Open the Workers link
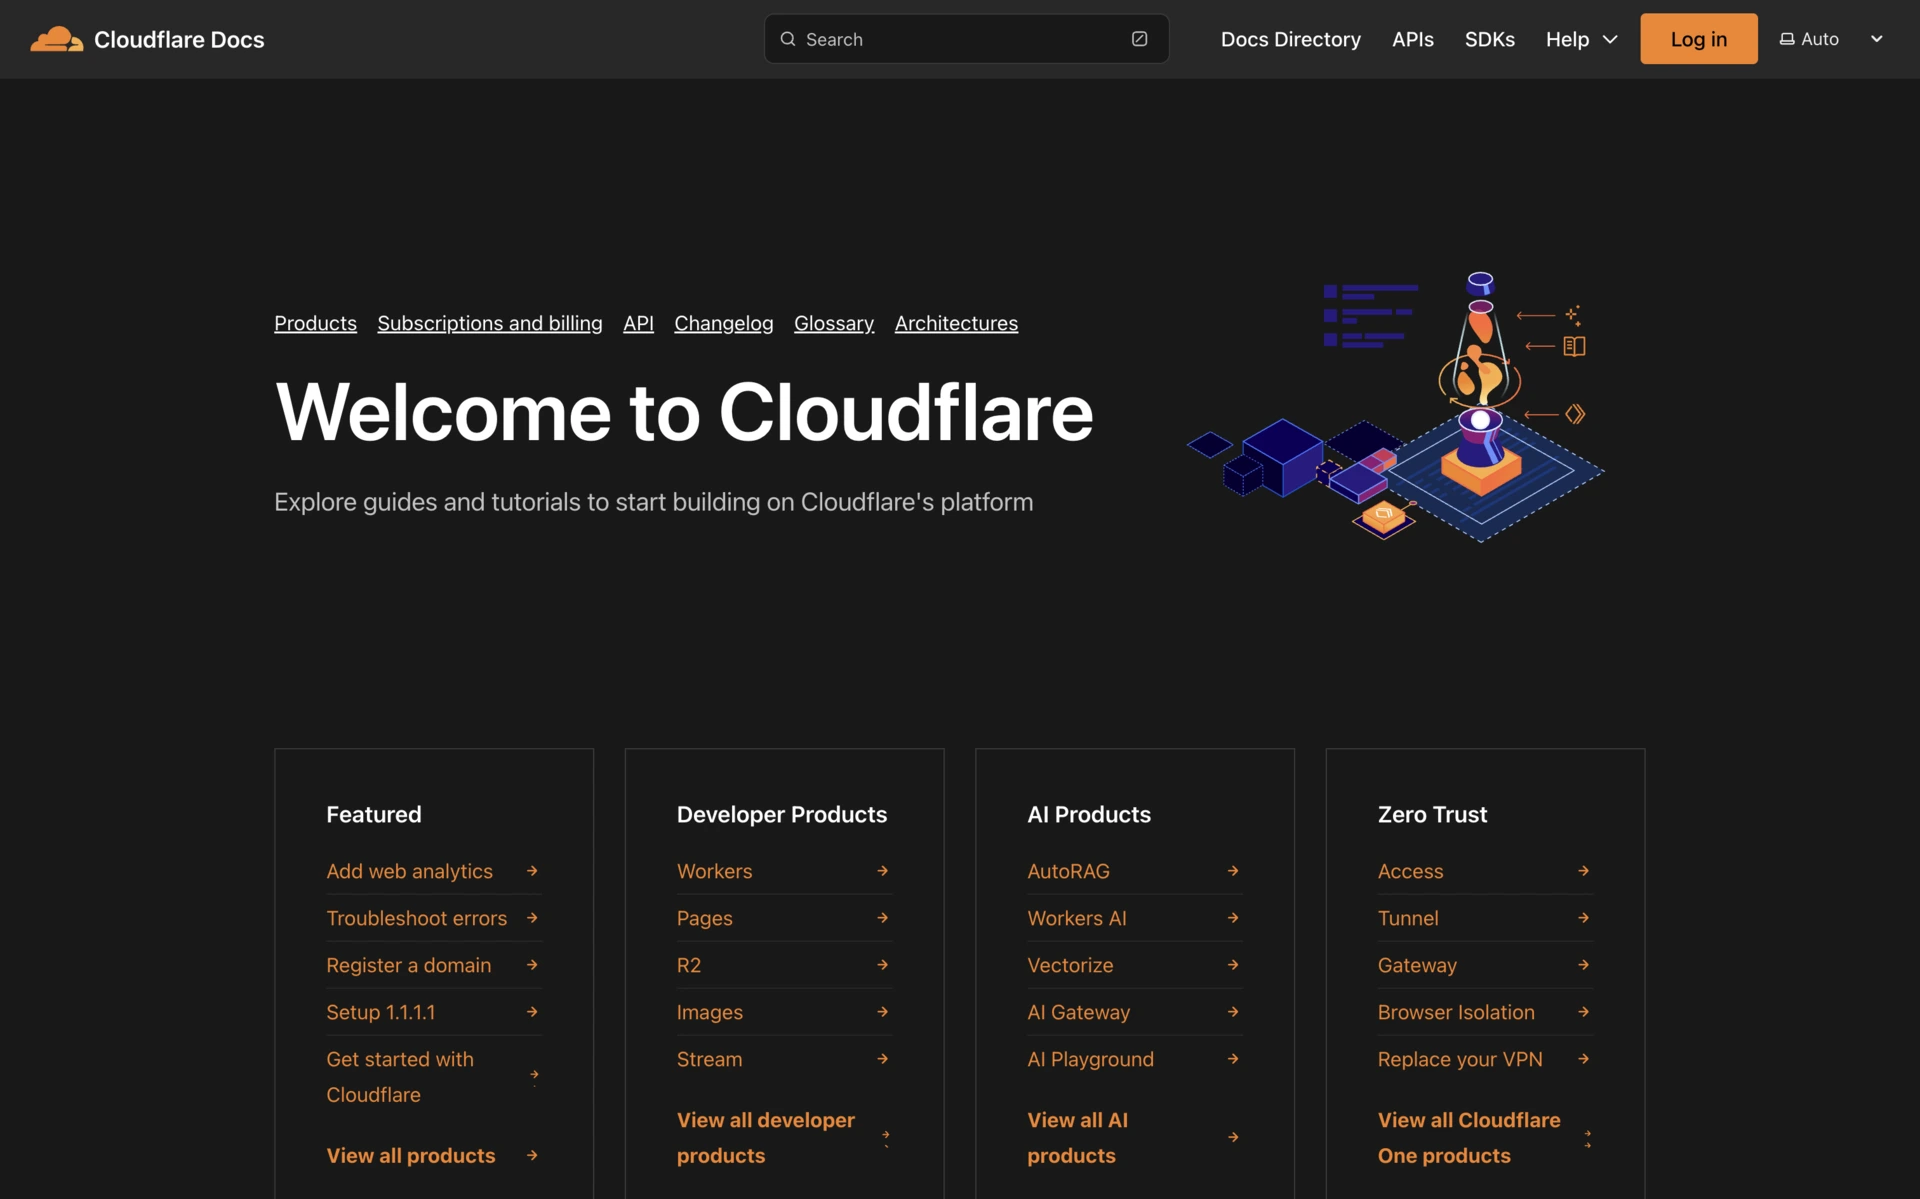Screen dimensions: 1920x1199 [x=714, y=871]
